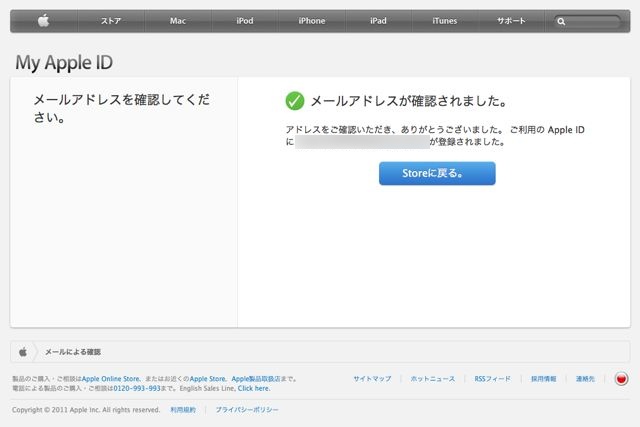
Task: Open the サポート navigation tab
Action: [x=511, y=21]
